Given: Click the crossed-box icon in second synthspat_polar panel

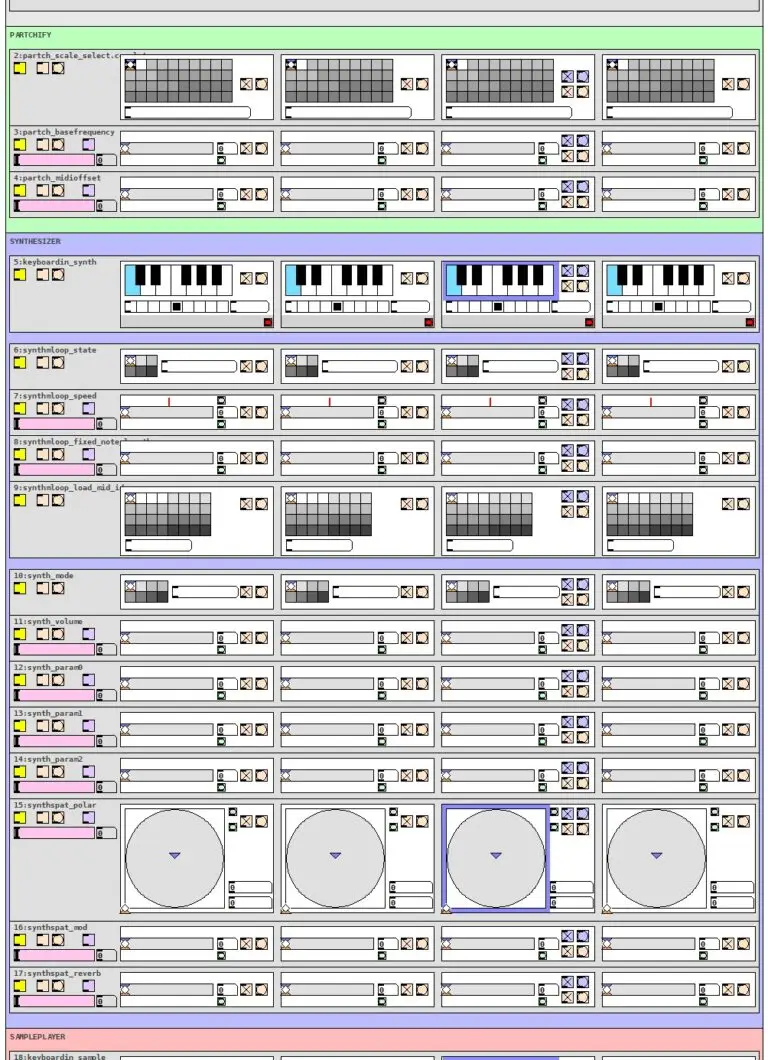Looking at the screenshot, I should point(407,821).
